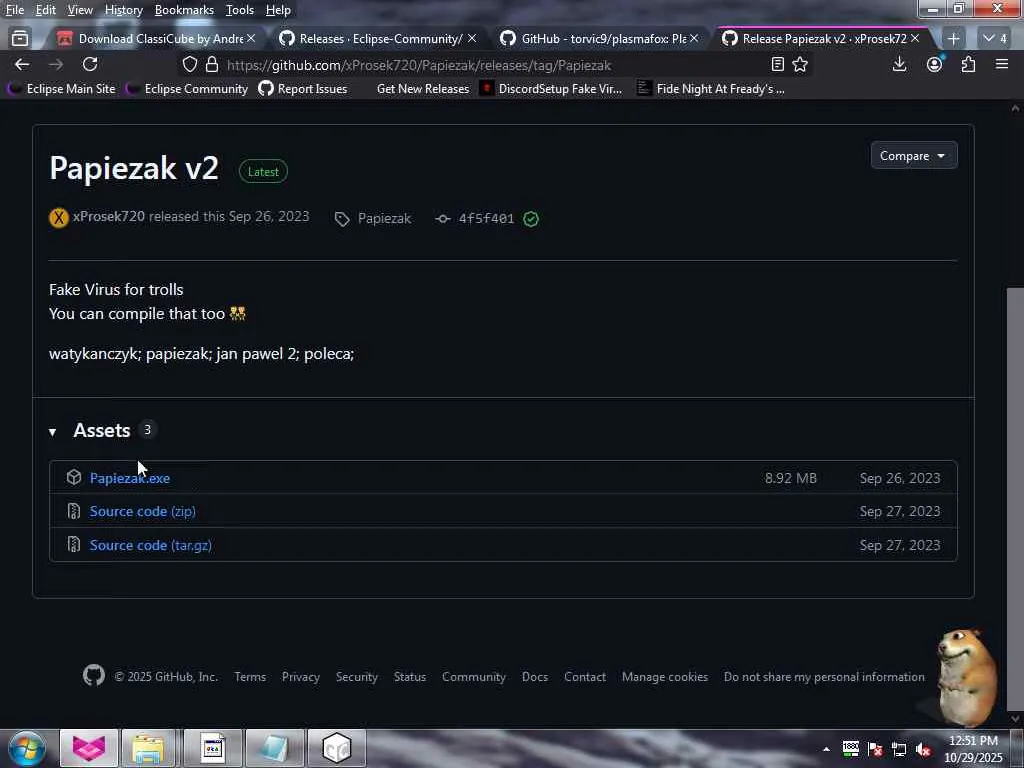Download Source code (tar.gz)

[x=151, y=545]
